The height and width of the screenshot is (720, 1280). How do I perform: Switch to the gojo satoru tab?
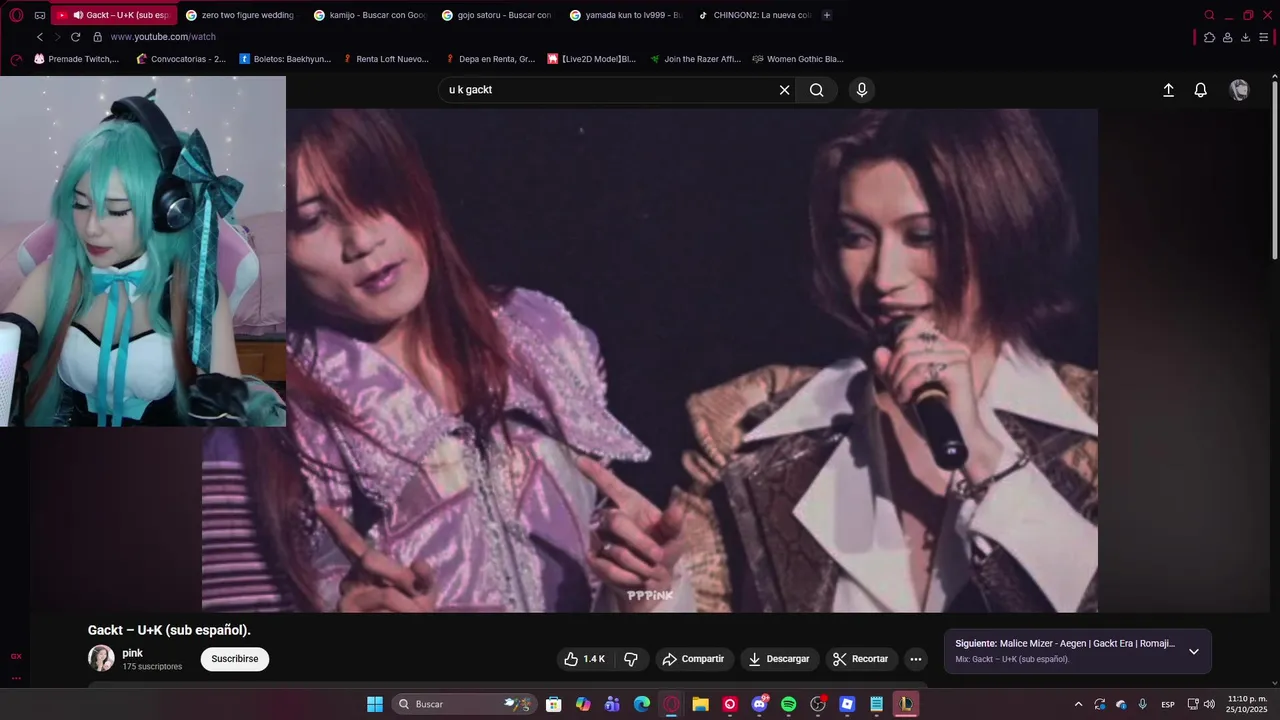click(x=497, y=15)
